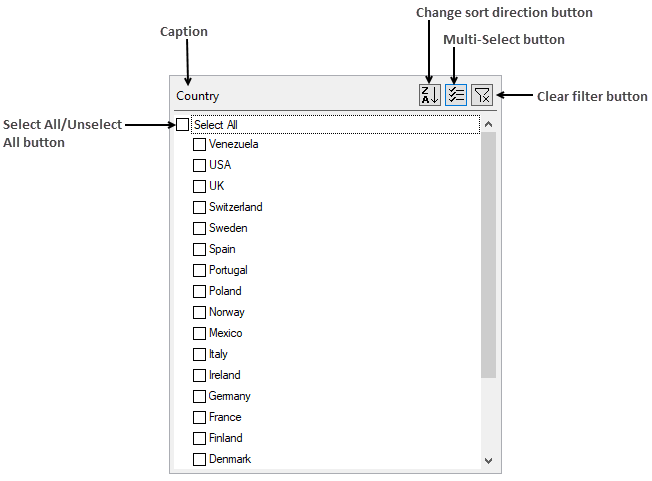Tick the Sweden checkbox
Screen dimensions: 652x481
tap(200, 228)
